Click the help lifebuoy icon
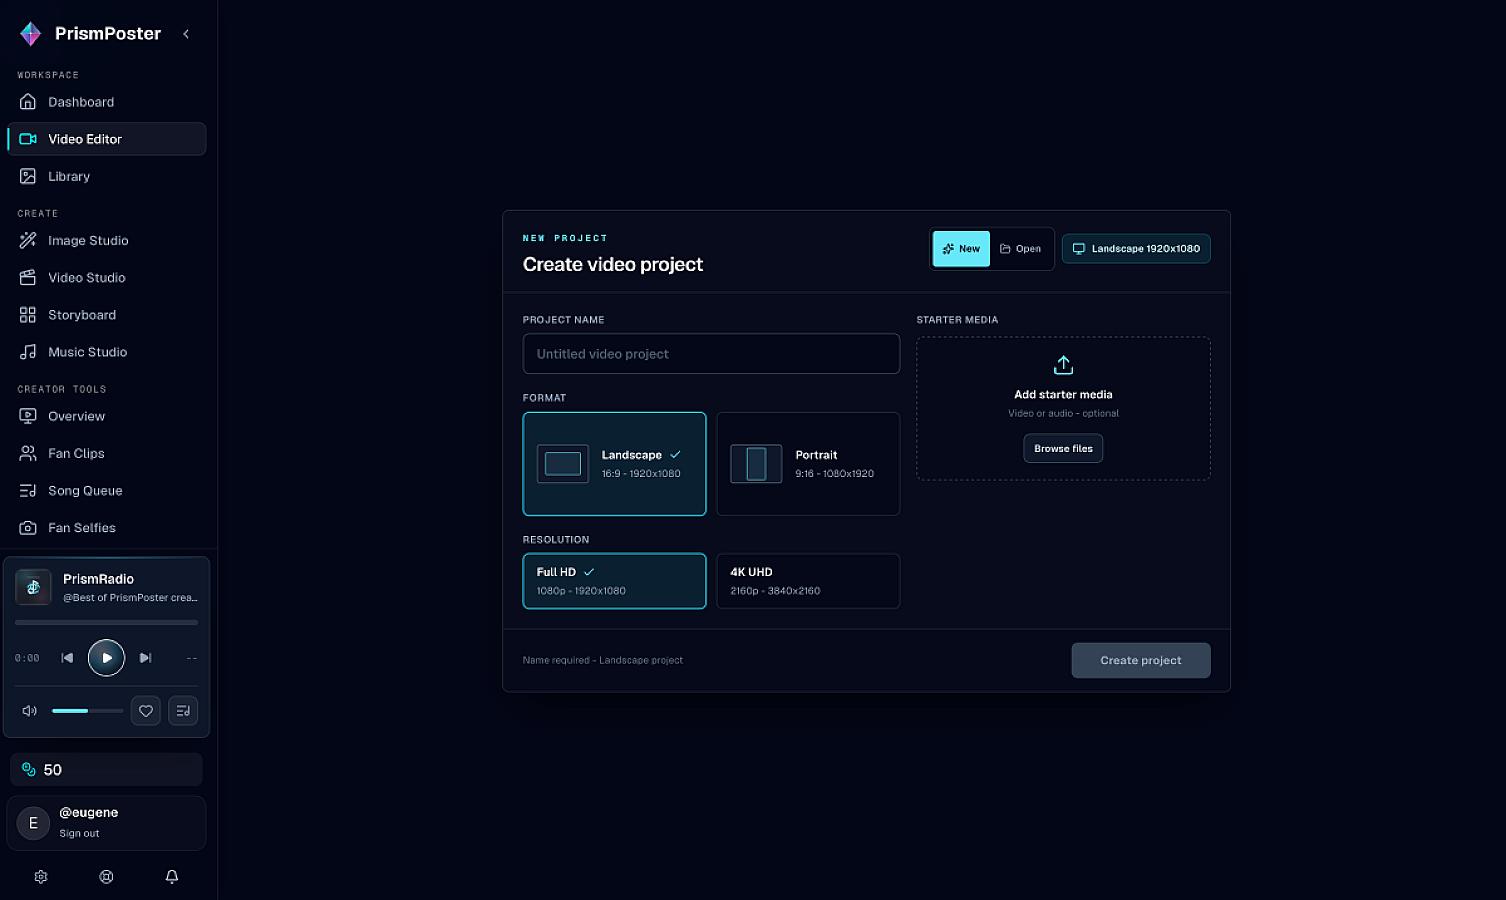1506x900 pixels. [x=106, y=877]
